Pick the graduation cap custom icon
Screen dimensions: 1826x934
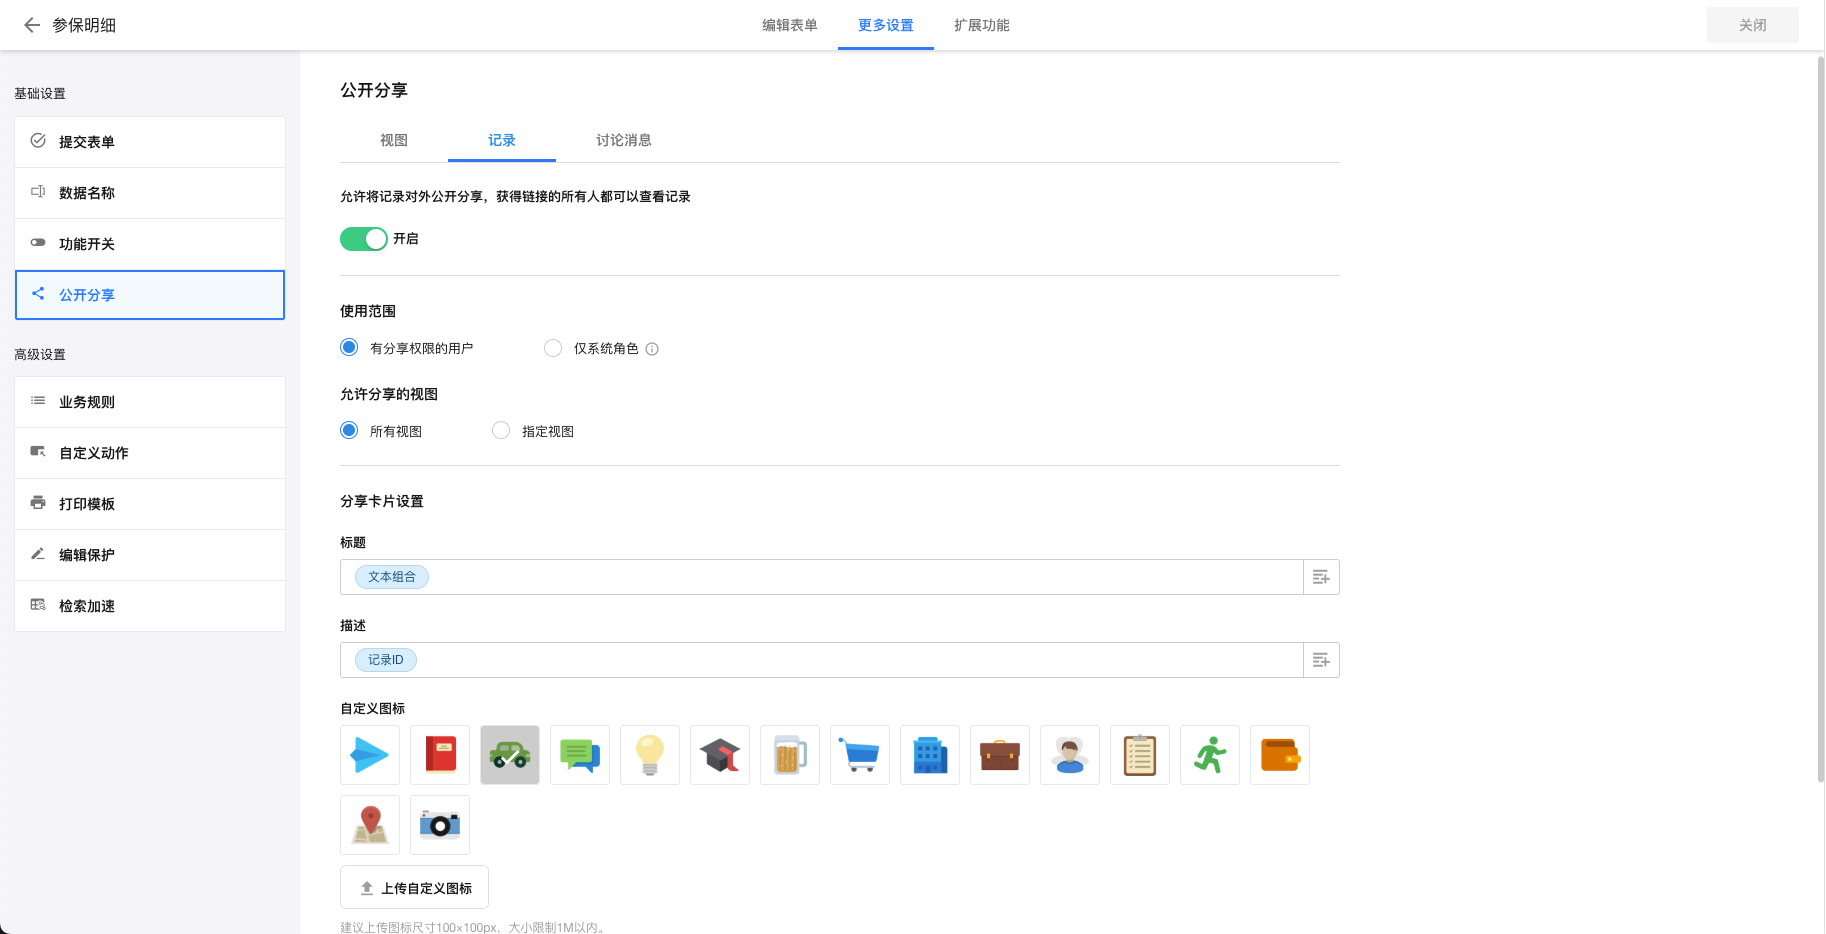720,755
